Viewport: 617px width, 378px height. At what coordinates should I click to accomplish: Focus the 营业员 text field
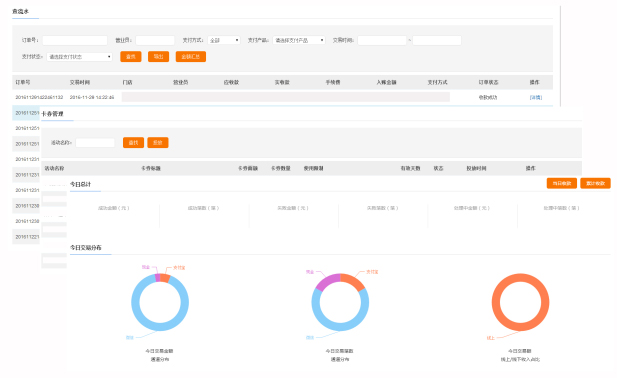(x=155, y=40)
